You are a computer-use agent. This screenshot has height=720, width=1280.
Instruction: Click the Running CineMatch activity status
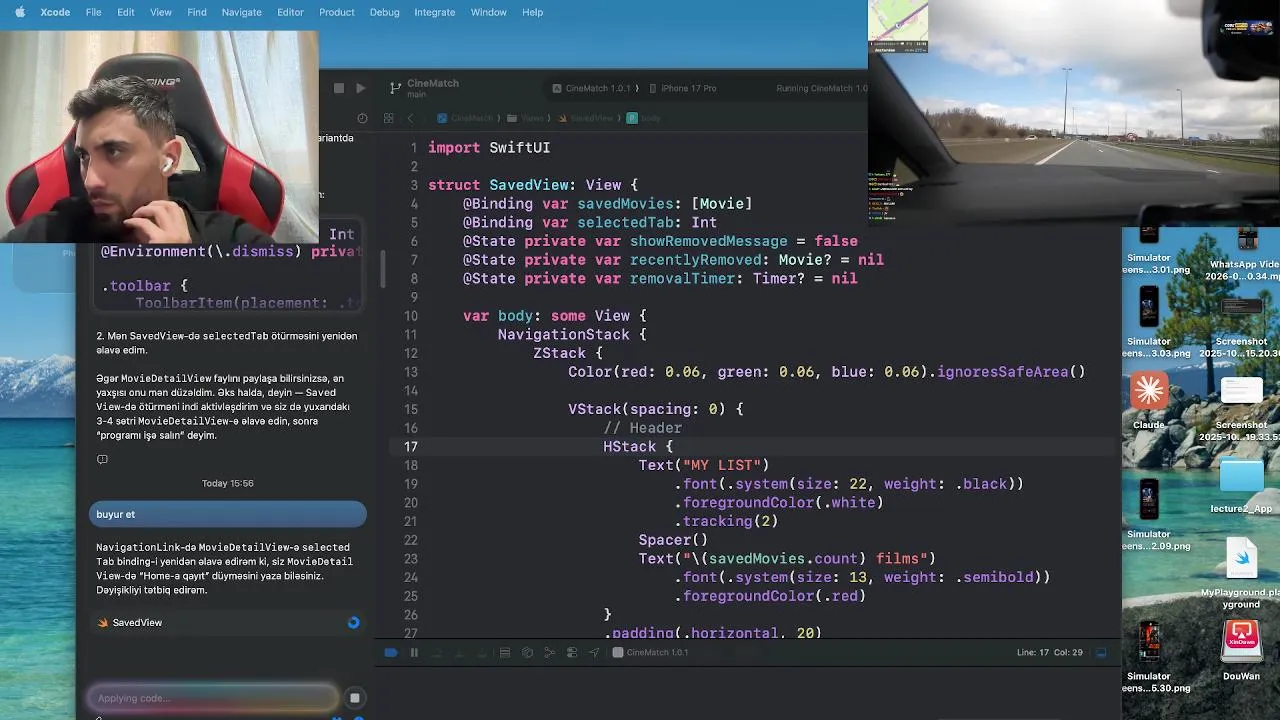pyautogui.click(x=821, y=88)
